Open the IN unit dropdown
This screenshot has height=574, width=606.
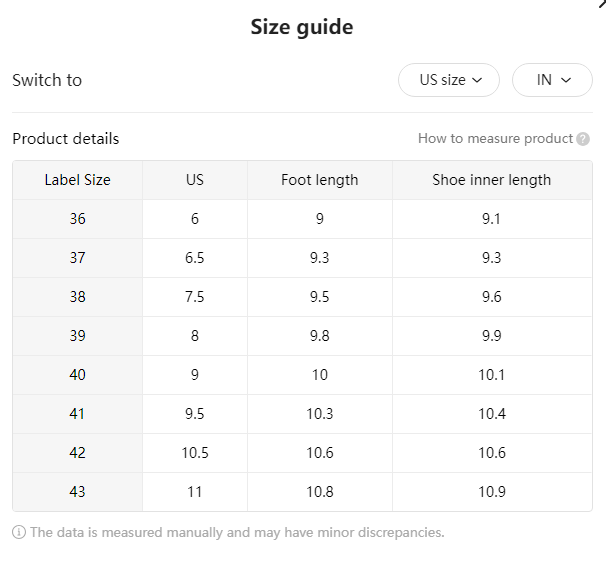tap(552, 80)
